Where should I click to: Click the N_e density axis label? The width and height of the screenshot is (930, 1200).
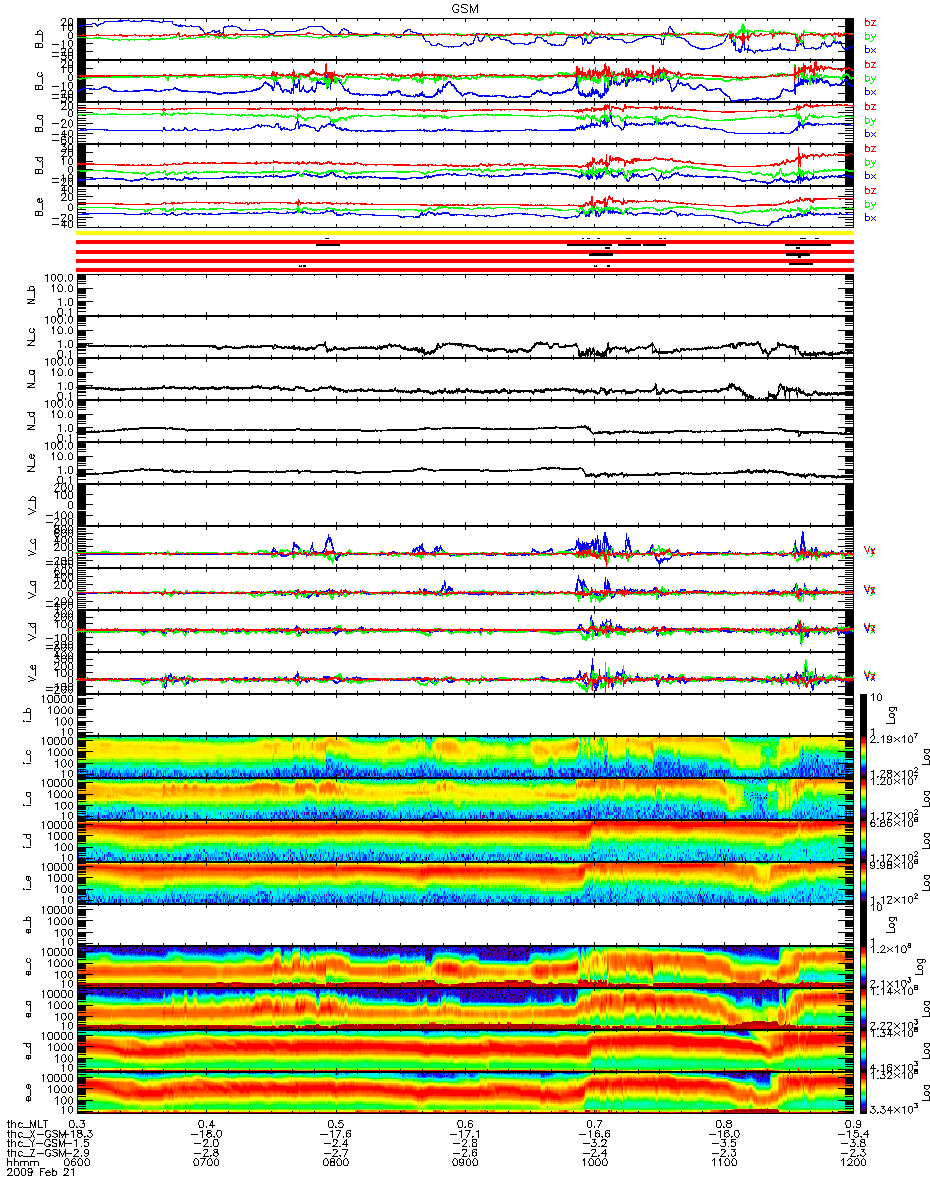(x=30, y=463)
